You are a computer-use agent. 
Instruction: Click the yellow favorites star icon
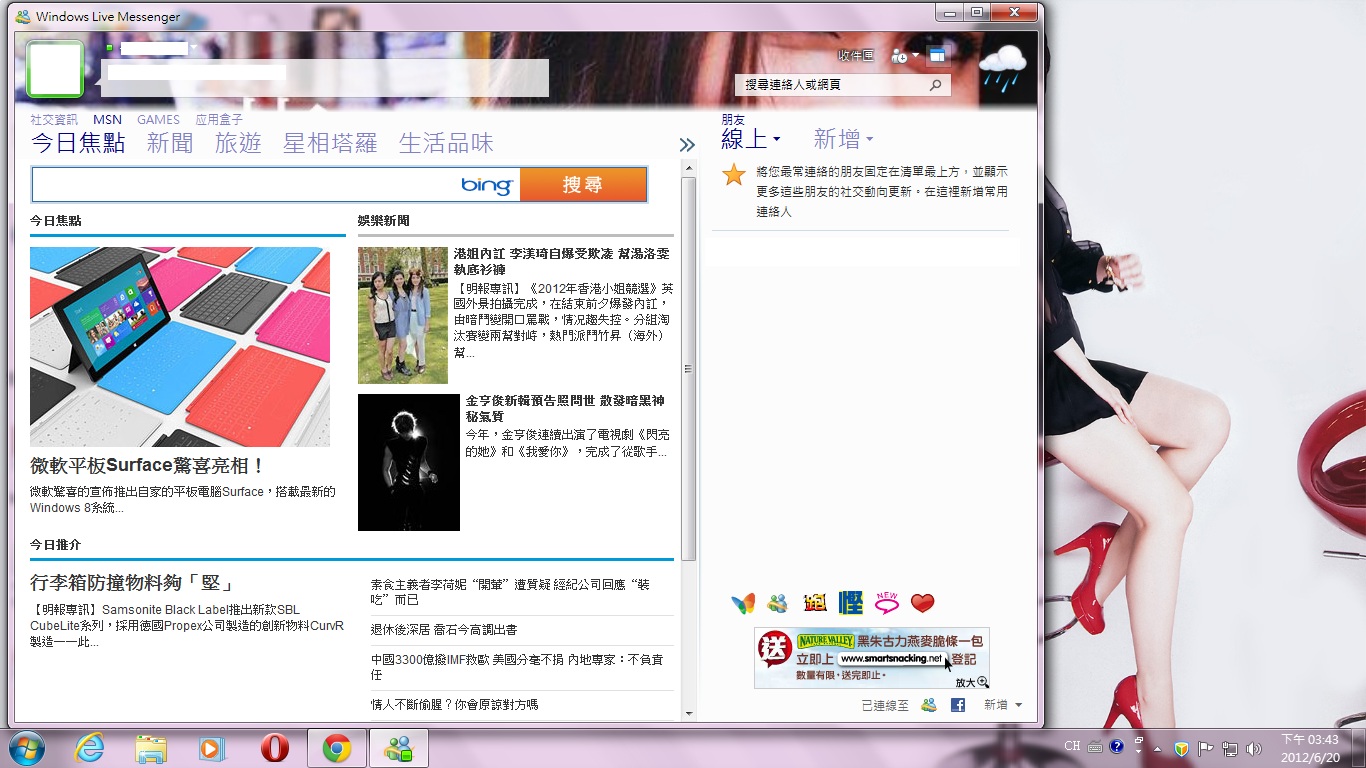click(734, 175)
